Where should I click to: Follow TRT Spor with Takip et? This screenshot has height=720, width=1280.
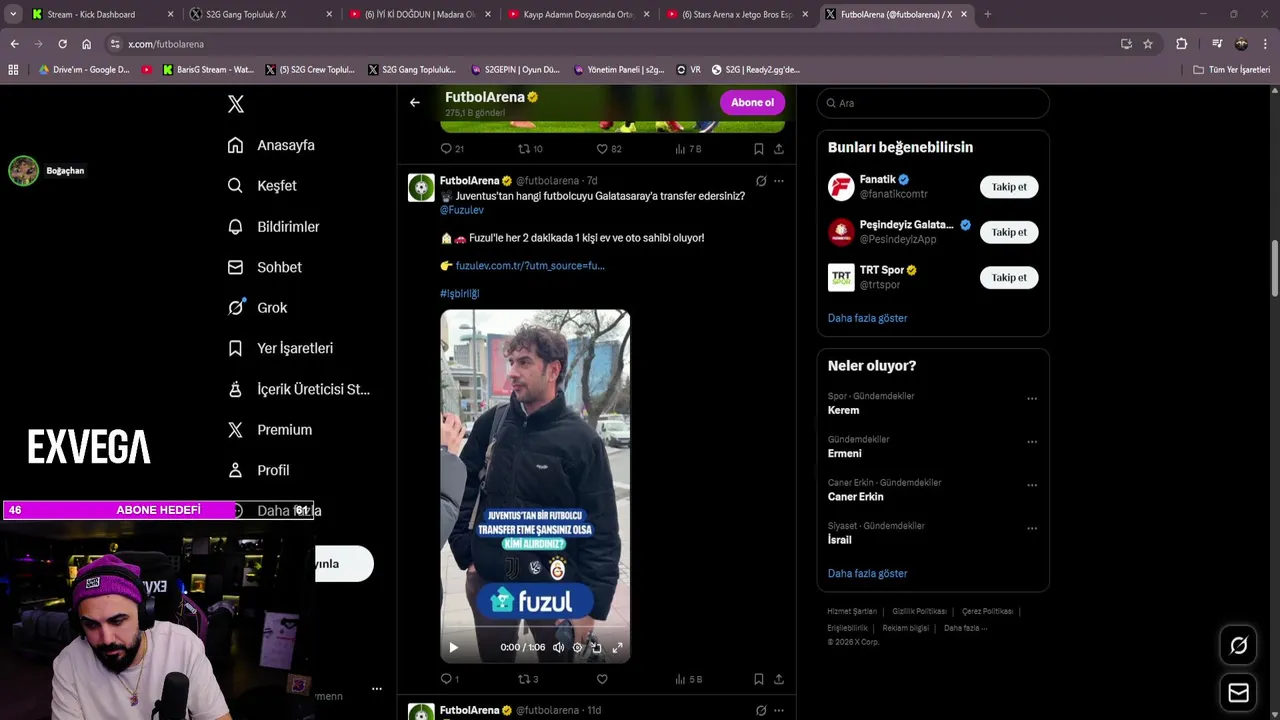coord(1009,277)
